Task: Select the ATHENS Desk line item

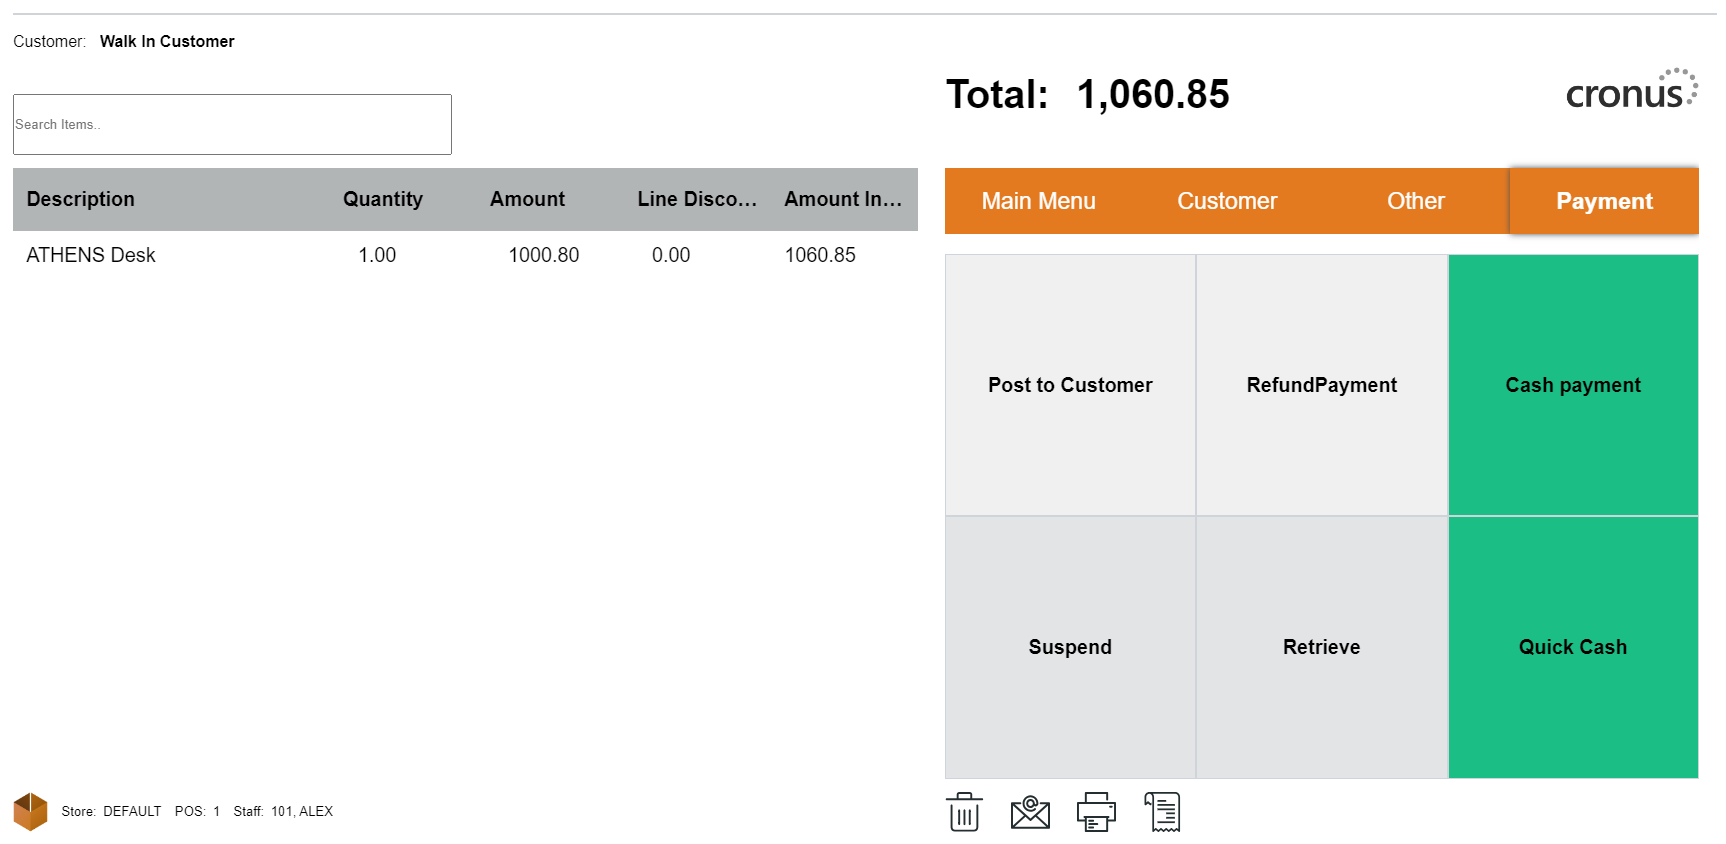Action: pos(91,255)
